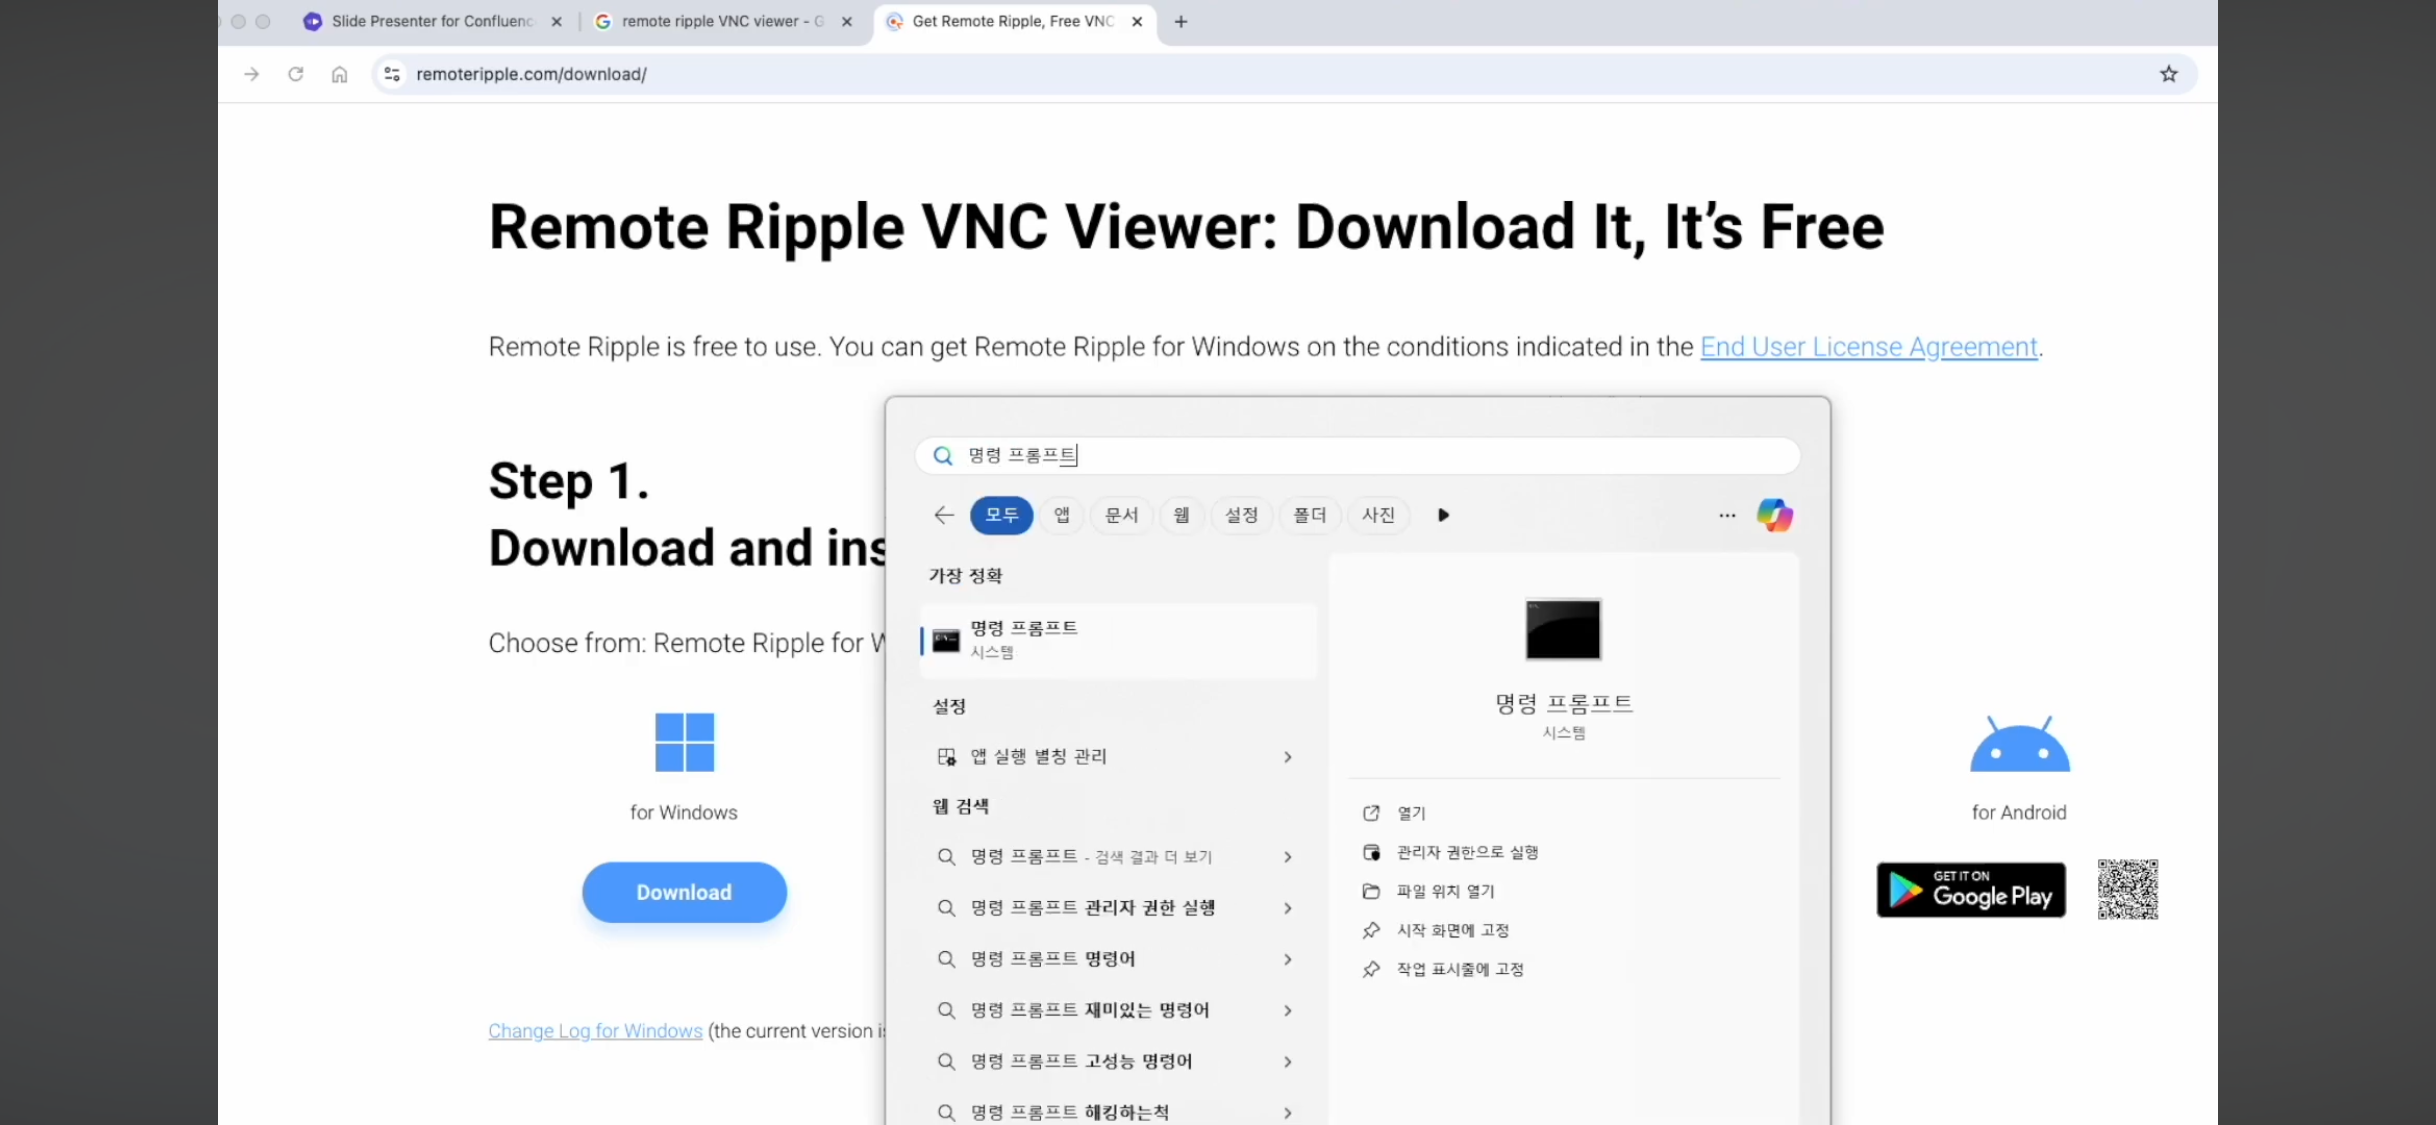This screenshot has height=1125, width=2436.
Task: Open the new tab plus button
Action: [1181, 21]
